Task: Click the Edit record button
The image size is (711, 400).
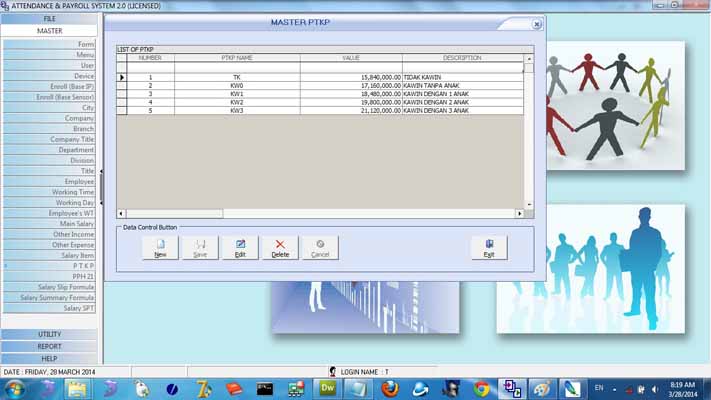Action: click(240, 248)
